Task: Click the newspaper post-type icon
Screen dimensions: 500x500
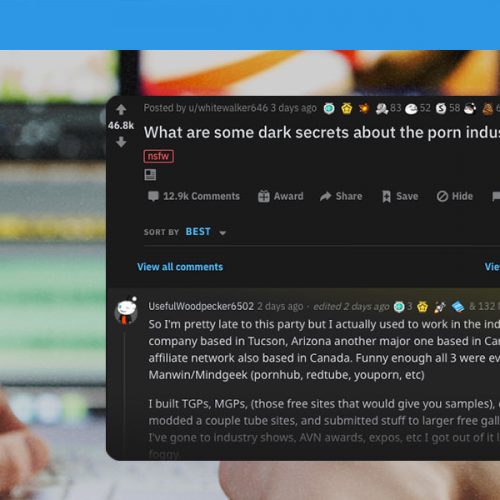Action: [x=150, y=175]
